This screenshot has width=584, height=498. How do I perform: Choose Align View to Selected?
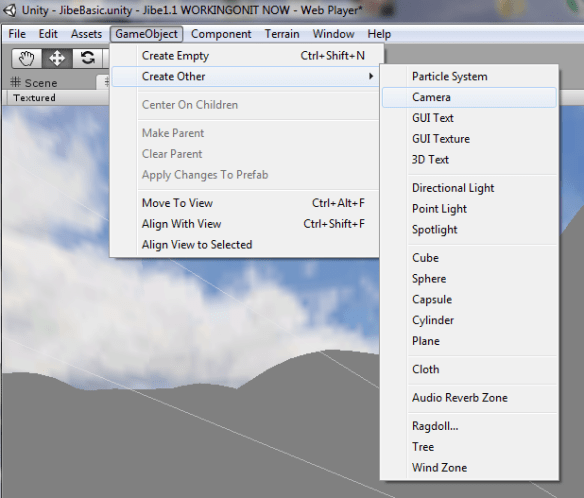[x=246, y=245]
